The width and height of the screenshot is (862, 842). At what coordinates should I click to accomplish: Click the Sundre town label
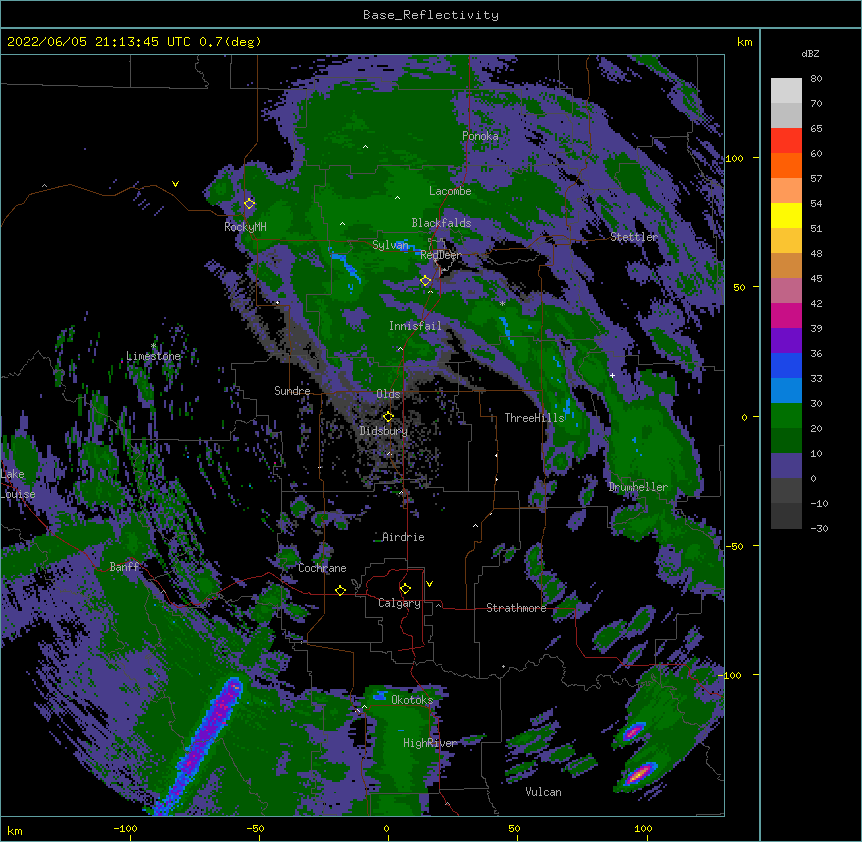pos(292,391)
